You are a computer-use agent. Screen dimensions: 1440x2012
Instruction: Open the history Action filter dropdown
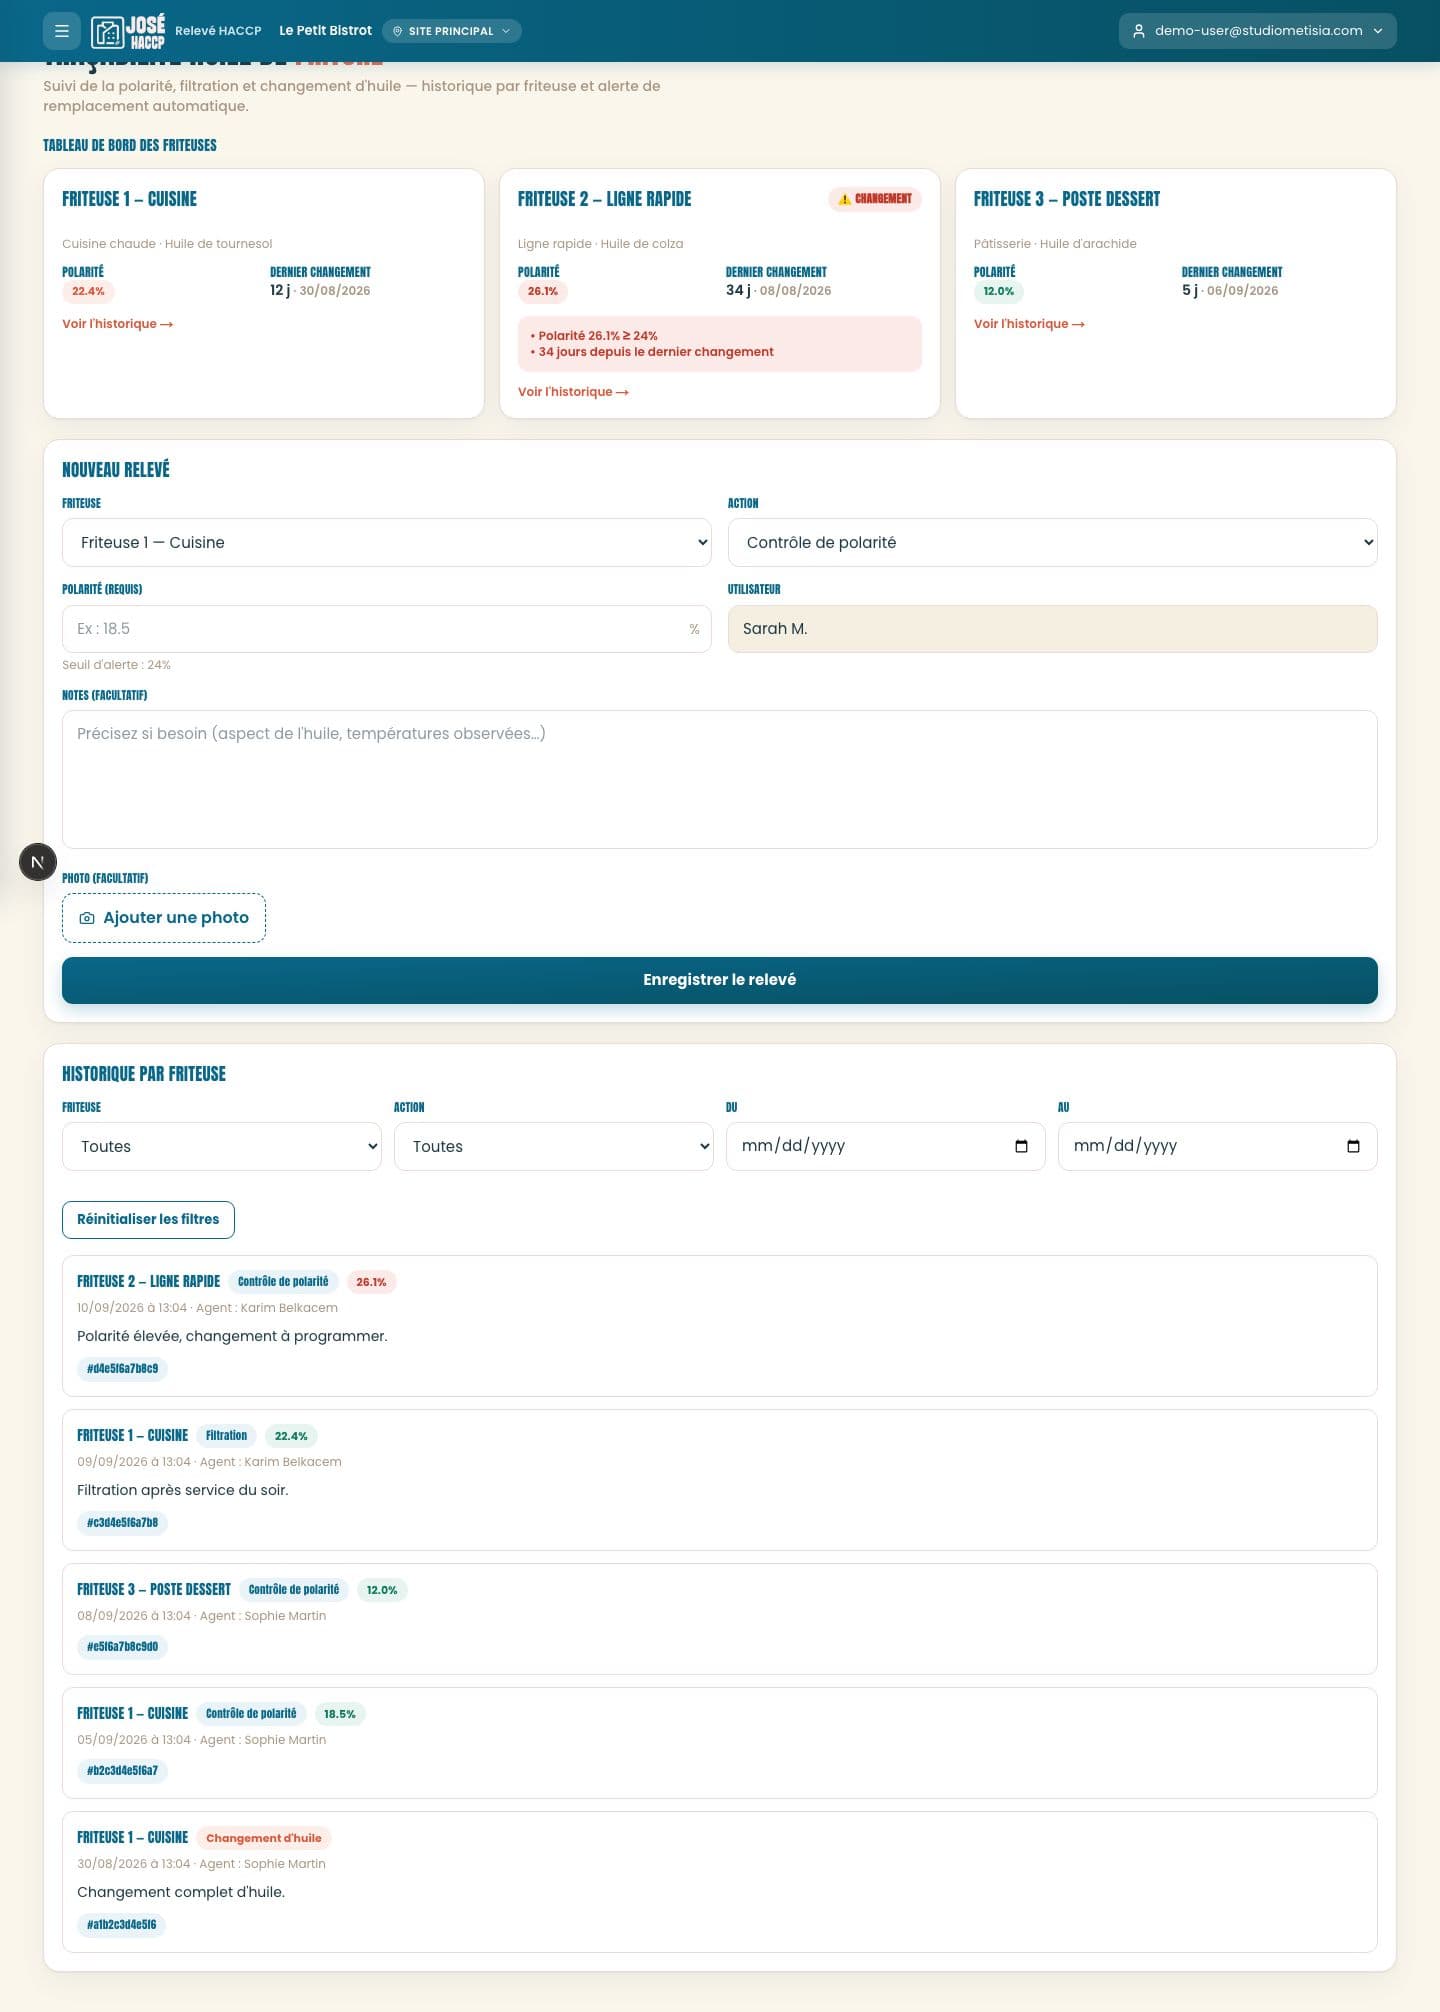[554, 1146]
